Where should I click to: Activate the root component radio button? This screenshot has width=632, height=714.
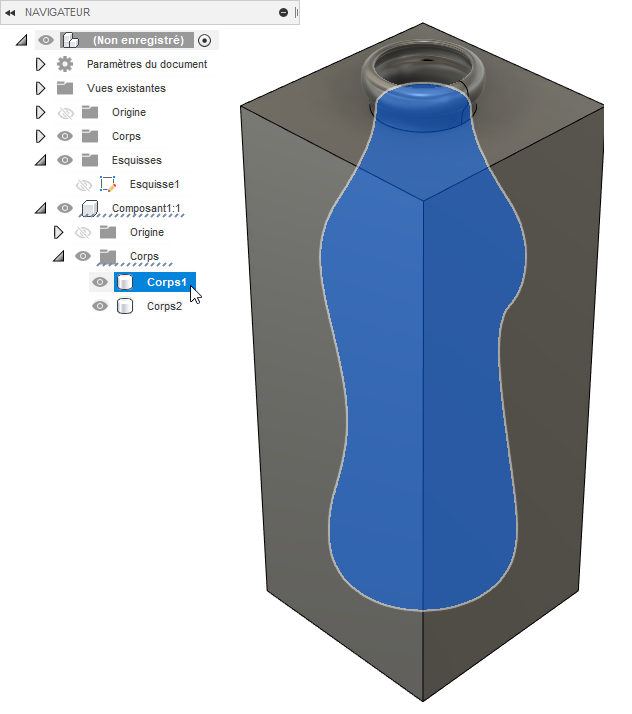[204, 41]
